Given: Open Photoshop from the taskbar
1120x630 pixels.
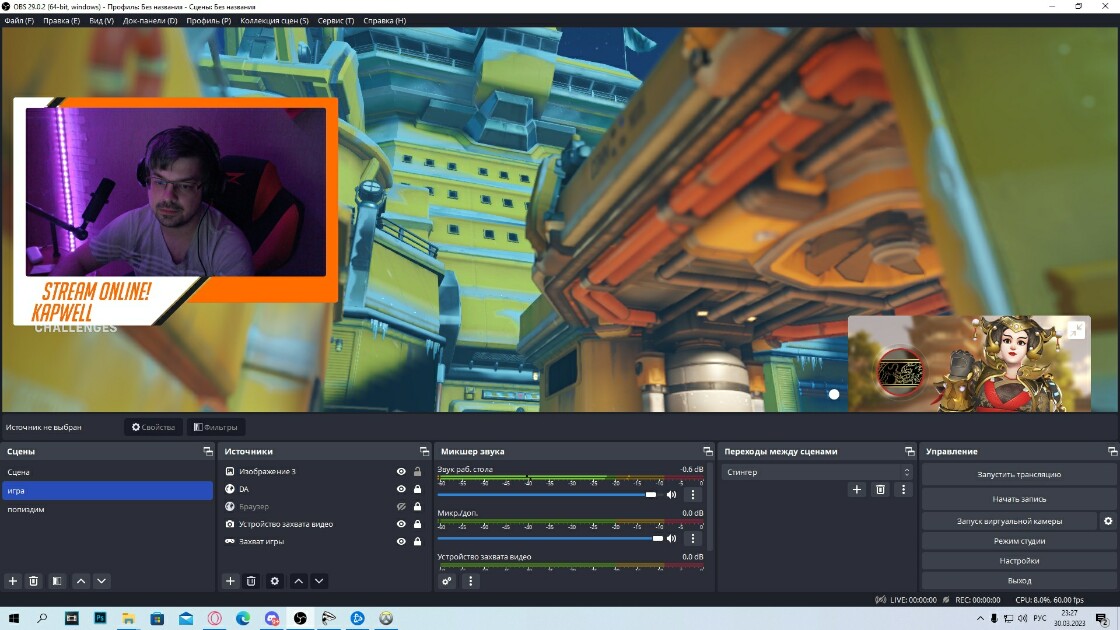Looking at the screenshot, I should (100, 619).
